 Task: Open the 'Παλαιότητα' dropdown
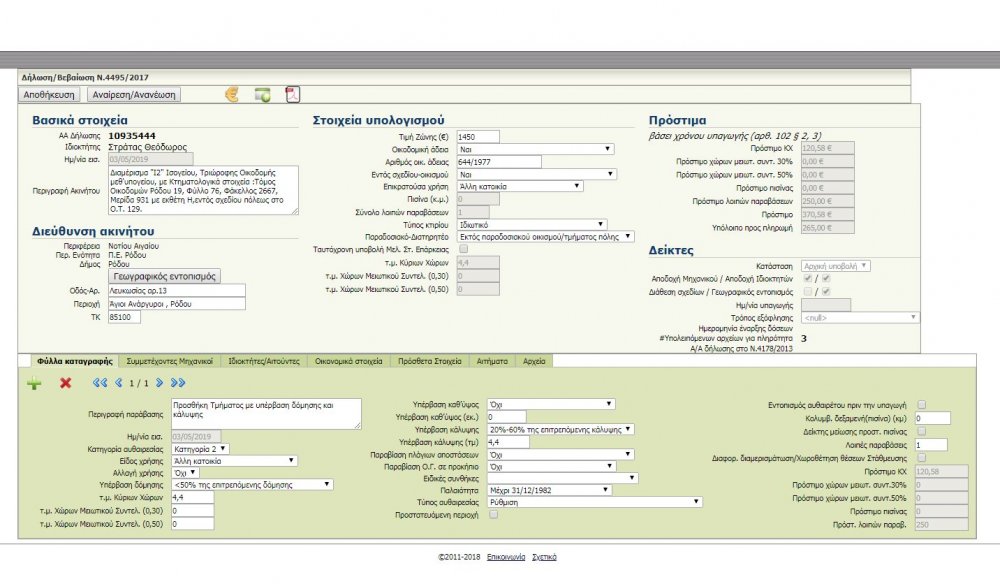pyautogui.click(x=549, y=490)
